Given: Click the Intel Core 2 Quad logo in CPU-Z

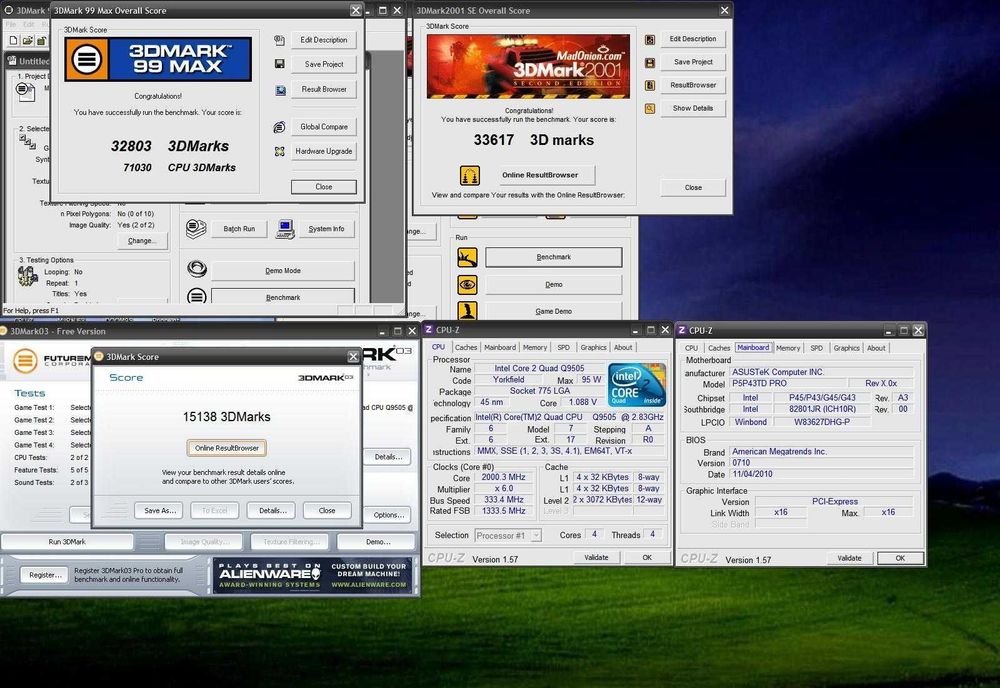Looking at the screenshot, I should click(636, 384).
